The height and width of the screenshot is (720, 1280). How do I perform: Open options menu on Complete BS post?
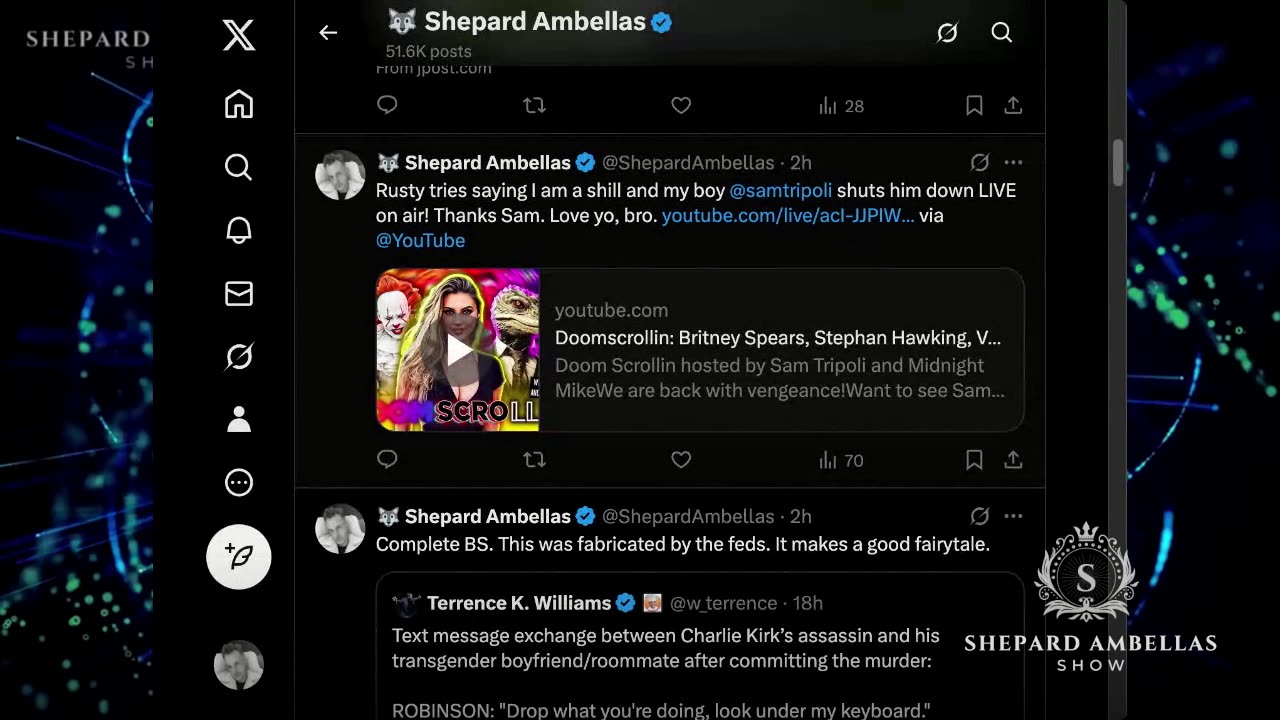[1013, 516]
